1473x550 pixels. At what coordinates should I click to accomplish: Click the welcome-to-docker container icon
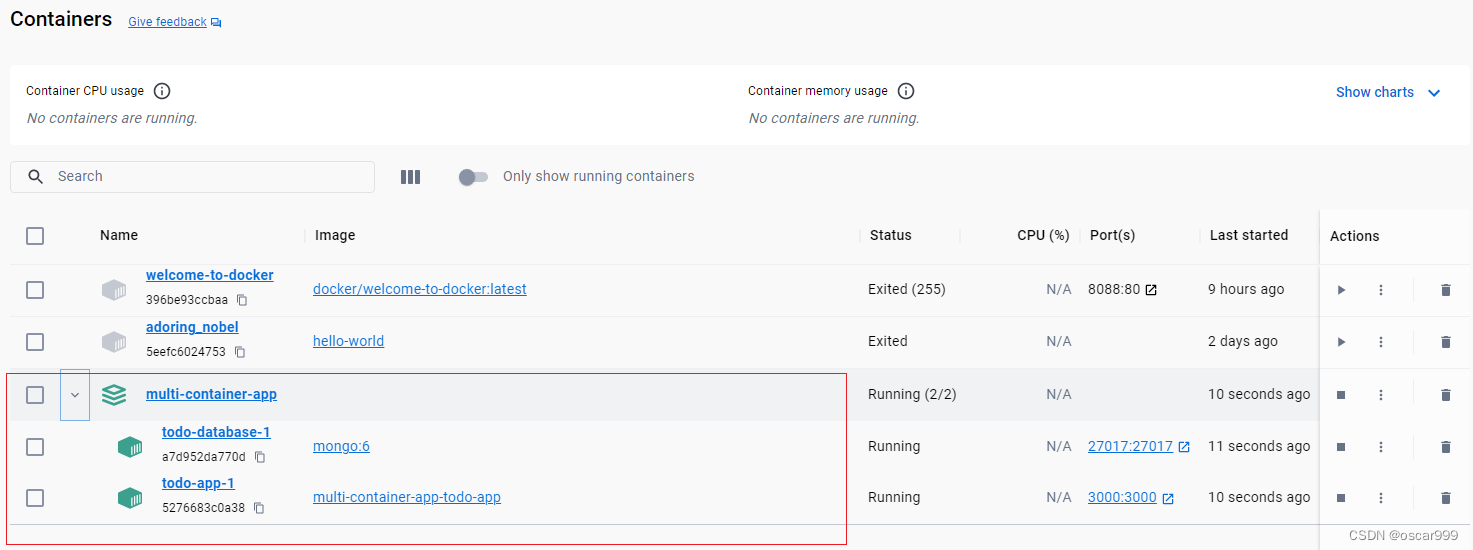coord(114,290)
